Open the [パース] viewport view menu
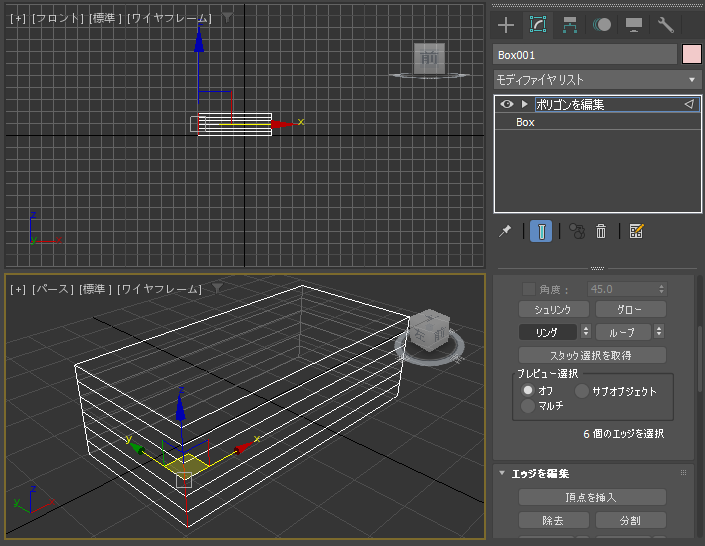 point(53,289)
